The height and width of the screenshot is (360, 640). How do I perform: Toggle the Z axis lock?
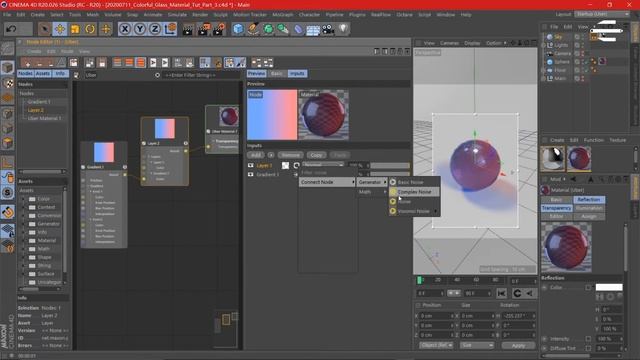155,29
